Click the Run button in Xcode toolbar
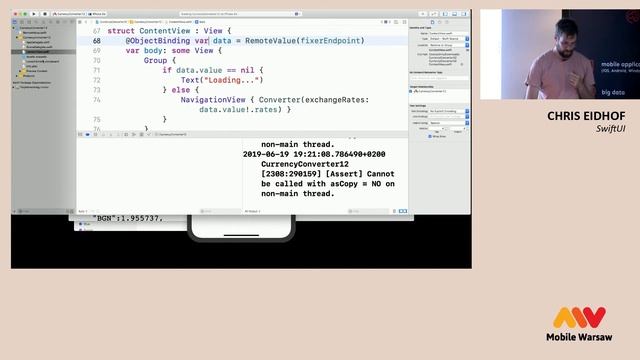The image size is (640, 360). click(34, 14)
